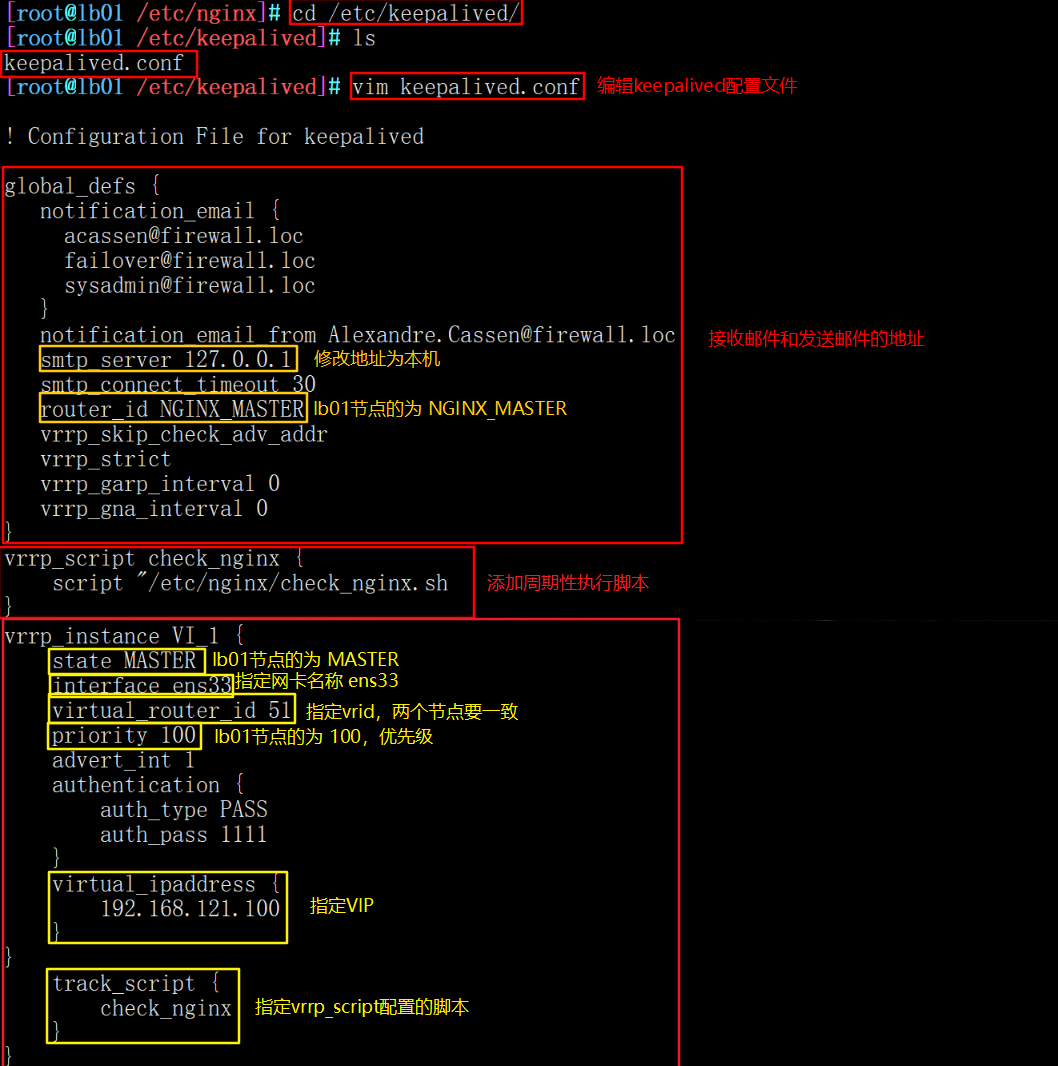Screen dimensions: 1058x1066
Task: Select the 'acassen@firewall.loc' email address
Action: 184,236
